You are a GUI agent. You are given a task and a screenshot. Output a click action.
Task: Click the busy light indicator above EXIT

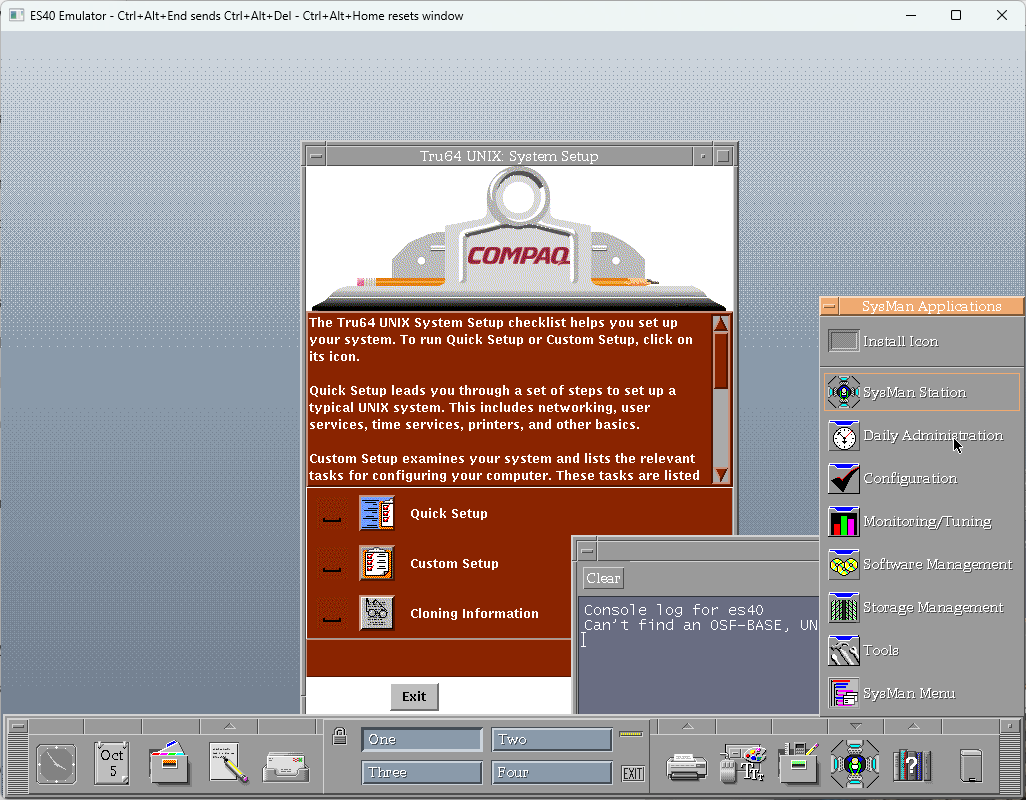(x=631, y=734)
